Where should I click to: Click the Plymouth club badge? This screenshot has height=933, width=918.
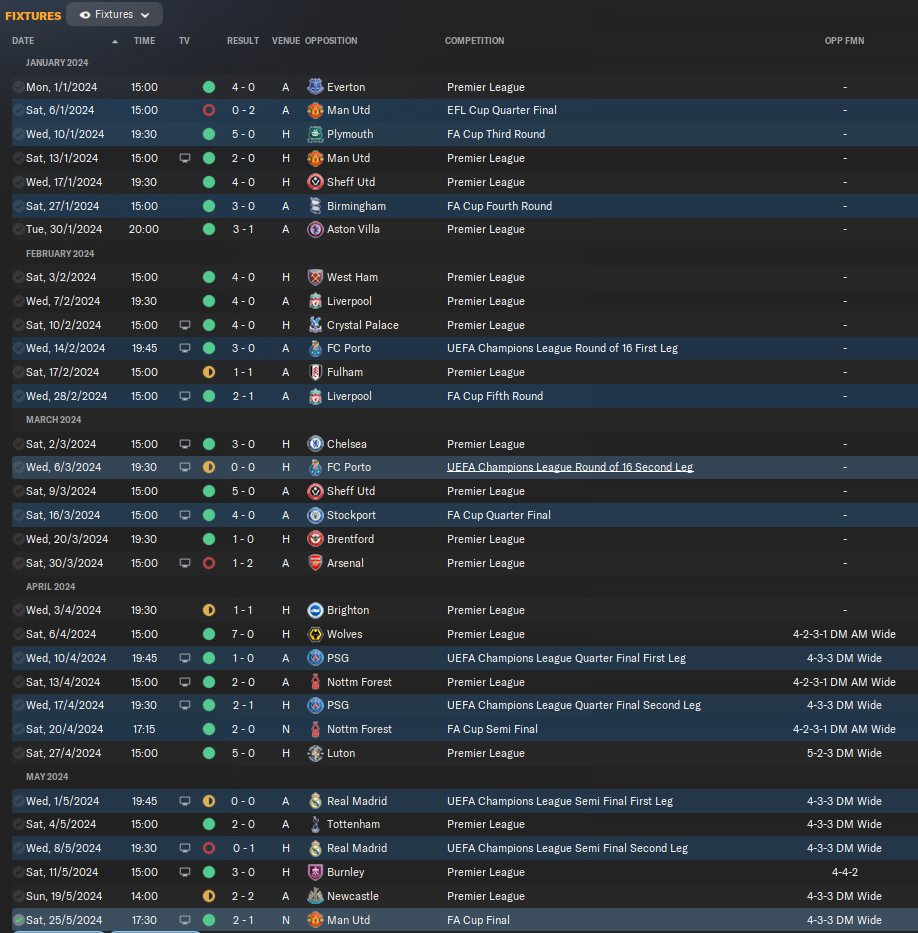315,134
